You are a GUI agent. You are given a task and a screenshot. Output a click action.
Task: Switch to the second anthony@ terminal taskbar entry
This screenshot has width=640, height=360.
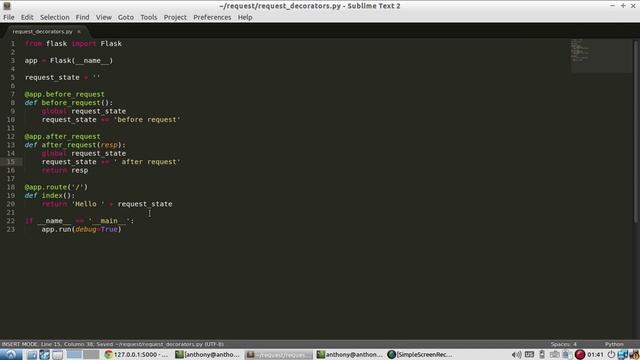350,355
